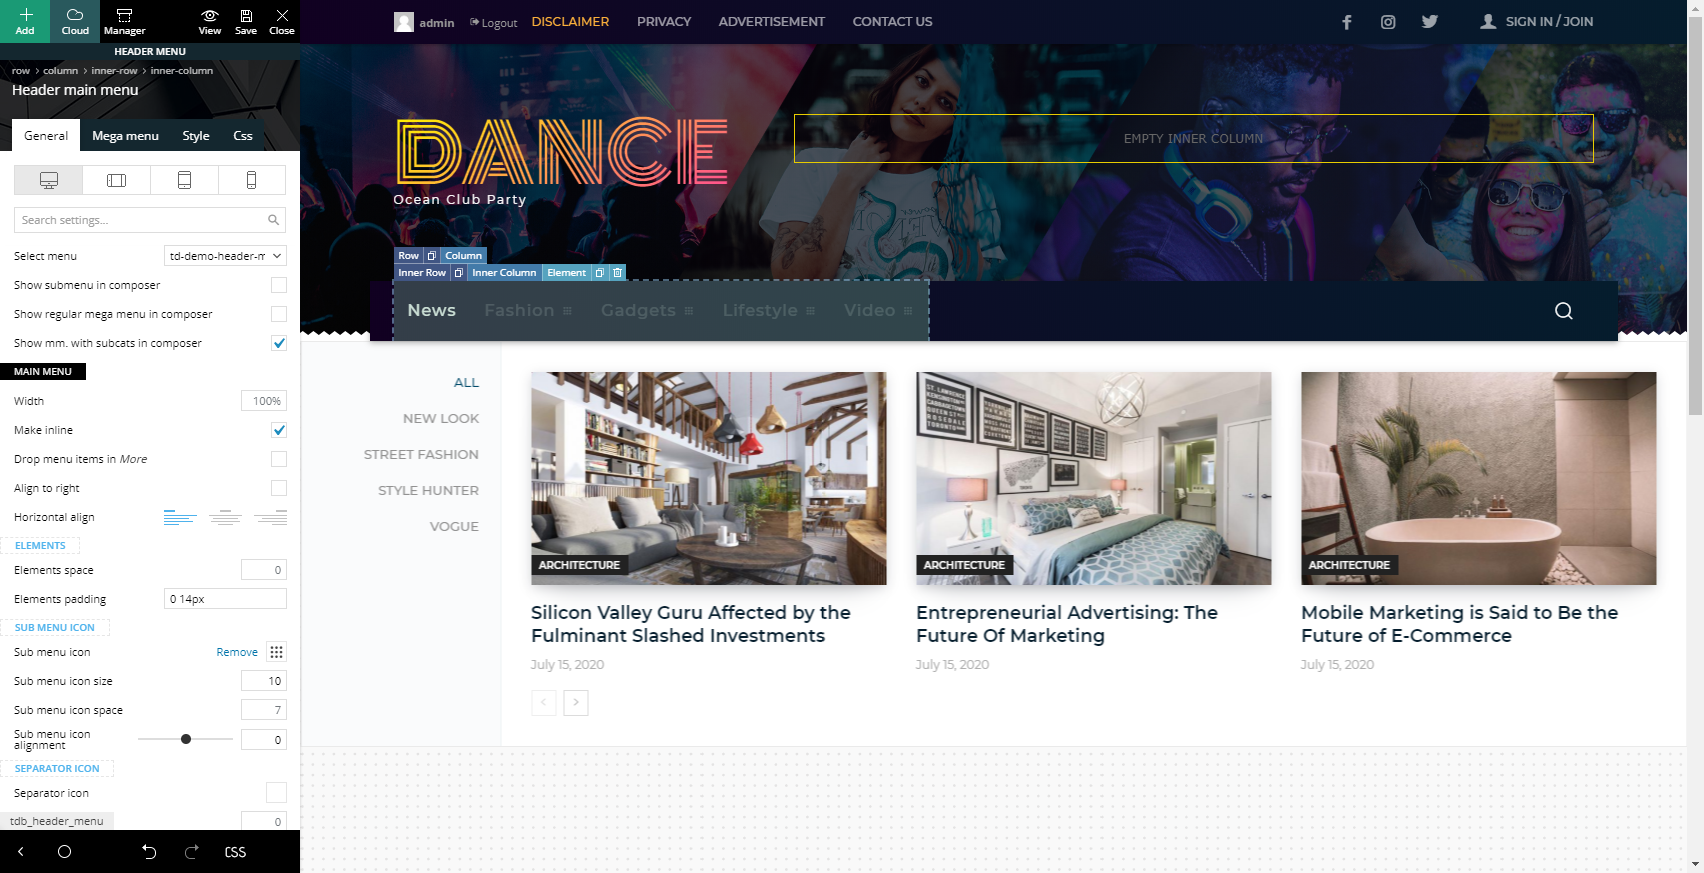Duplicate the Element via copy icon
This screenshot has width=1704, height=873.
click(x=599, y=273)
